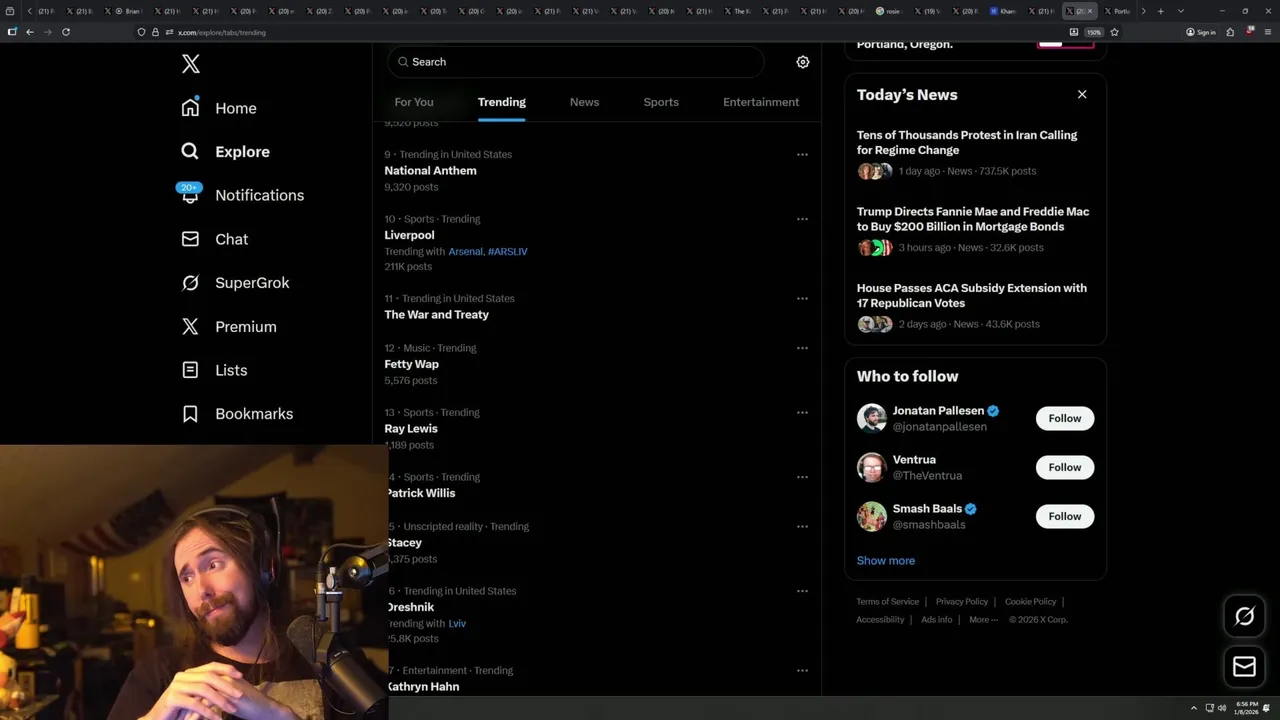This screenshot has height=720, width=1280.
Task: Open the Cookie Policy link
Action: (1030, 602)
